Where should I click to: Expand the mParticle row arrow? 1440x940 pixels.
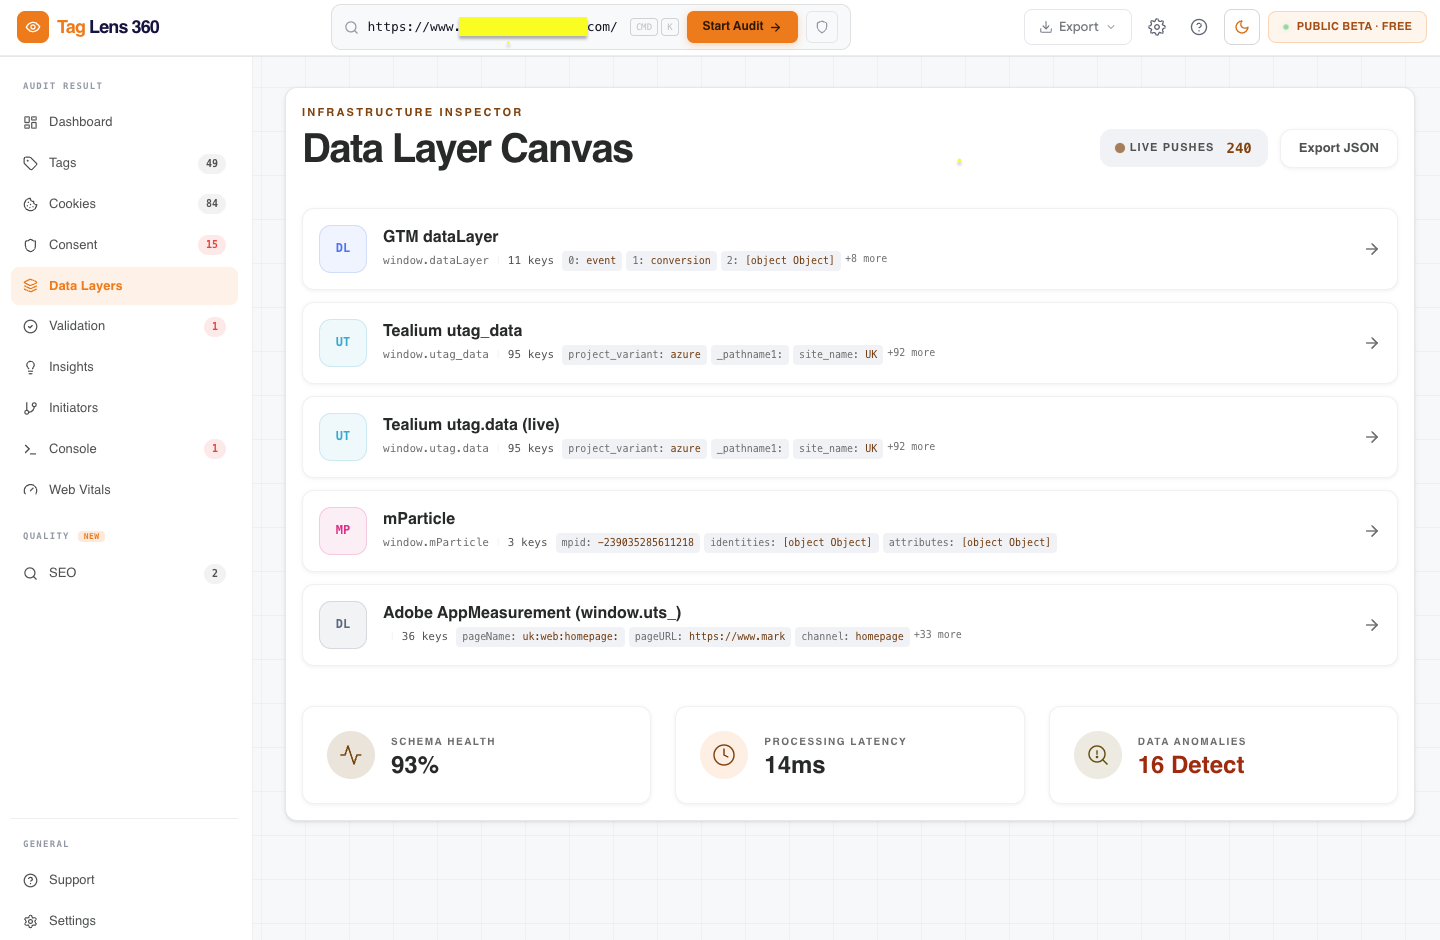[1372, 531]
